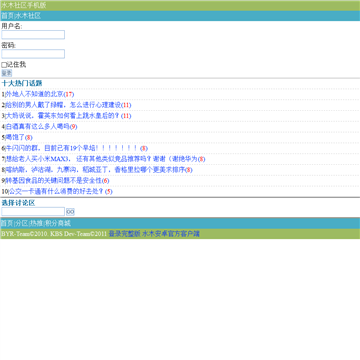Open 首页 in the bottom navigation bar
Image resolution: width=360 pixels, height=360 pixels.
coord(7,223)
